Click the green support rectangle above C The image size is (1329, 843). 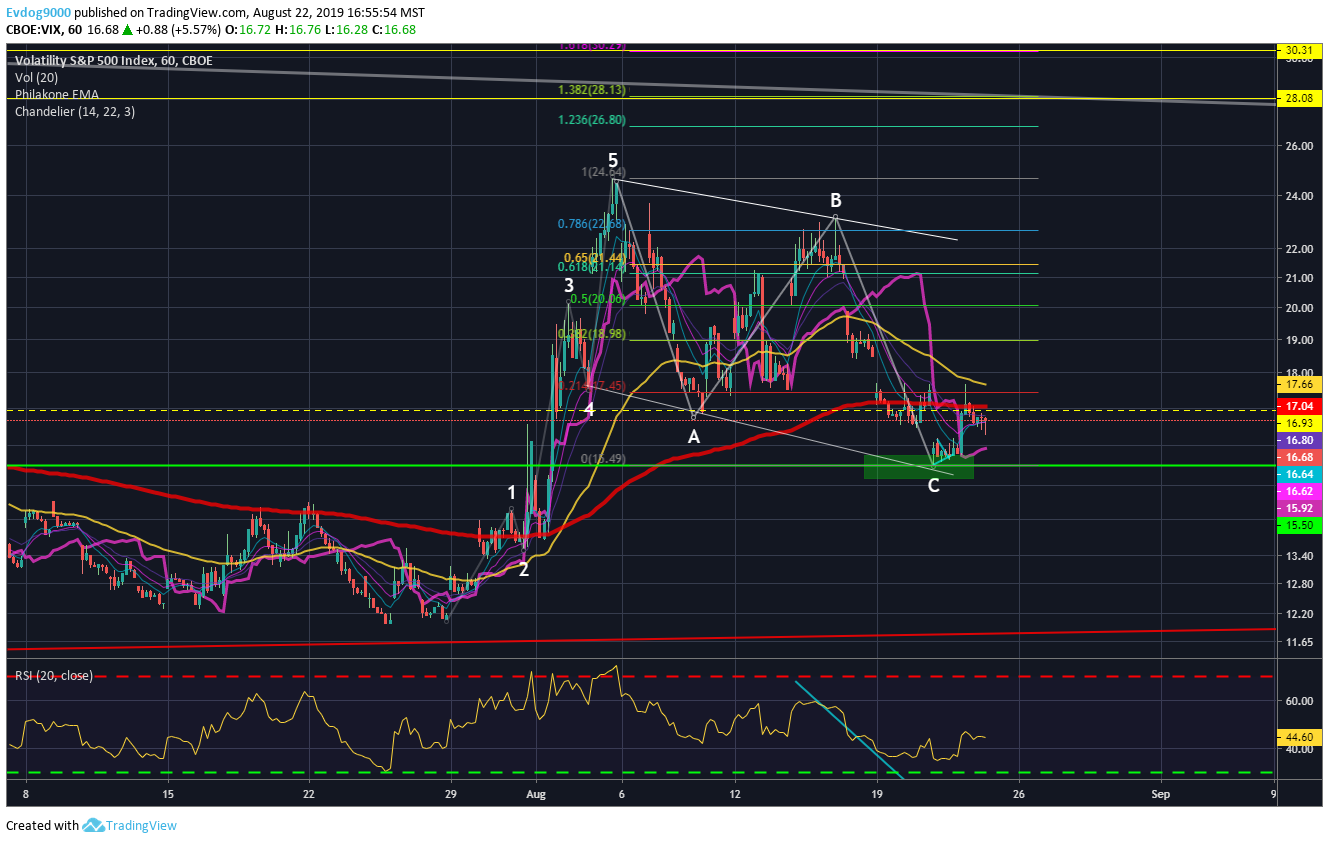point(918,466)
